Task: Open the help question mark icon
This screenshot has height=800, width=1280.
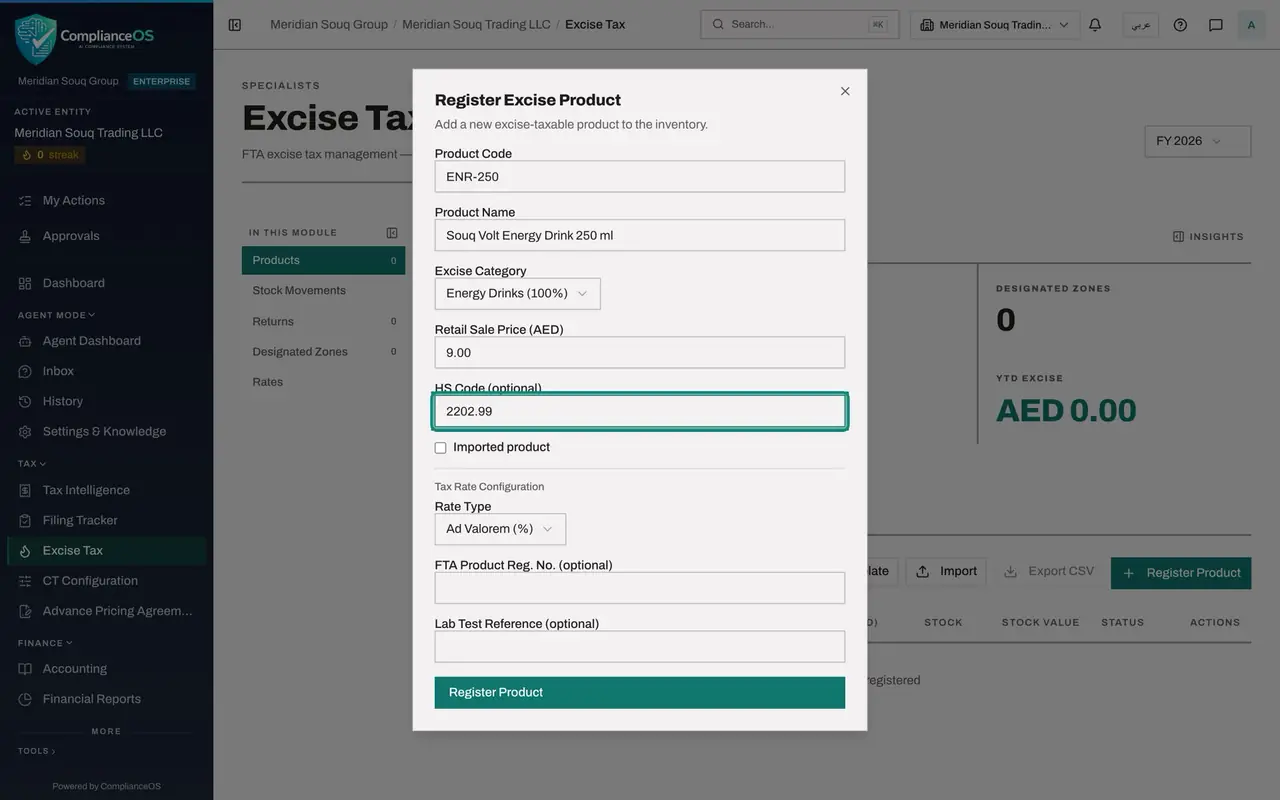Action: [x=1180, y=25]
